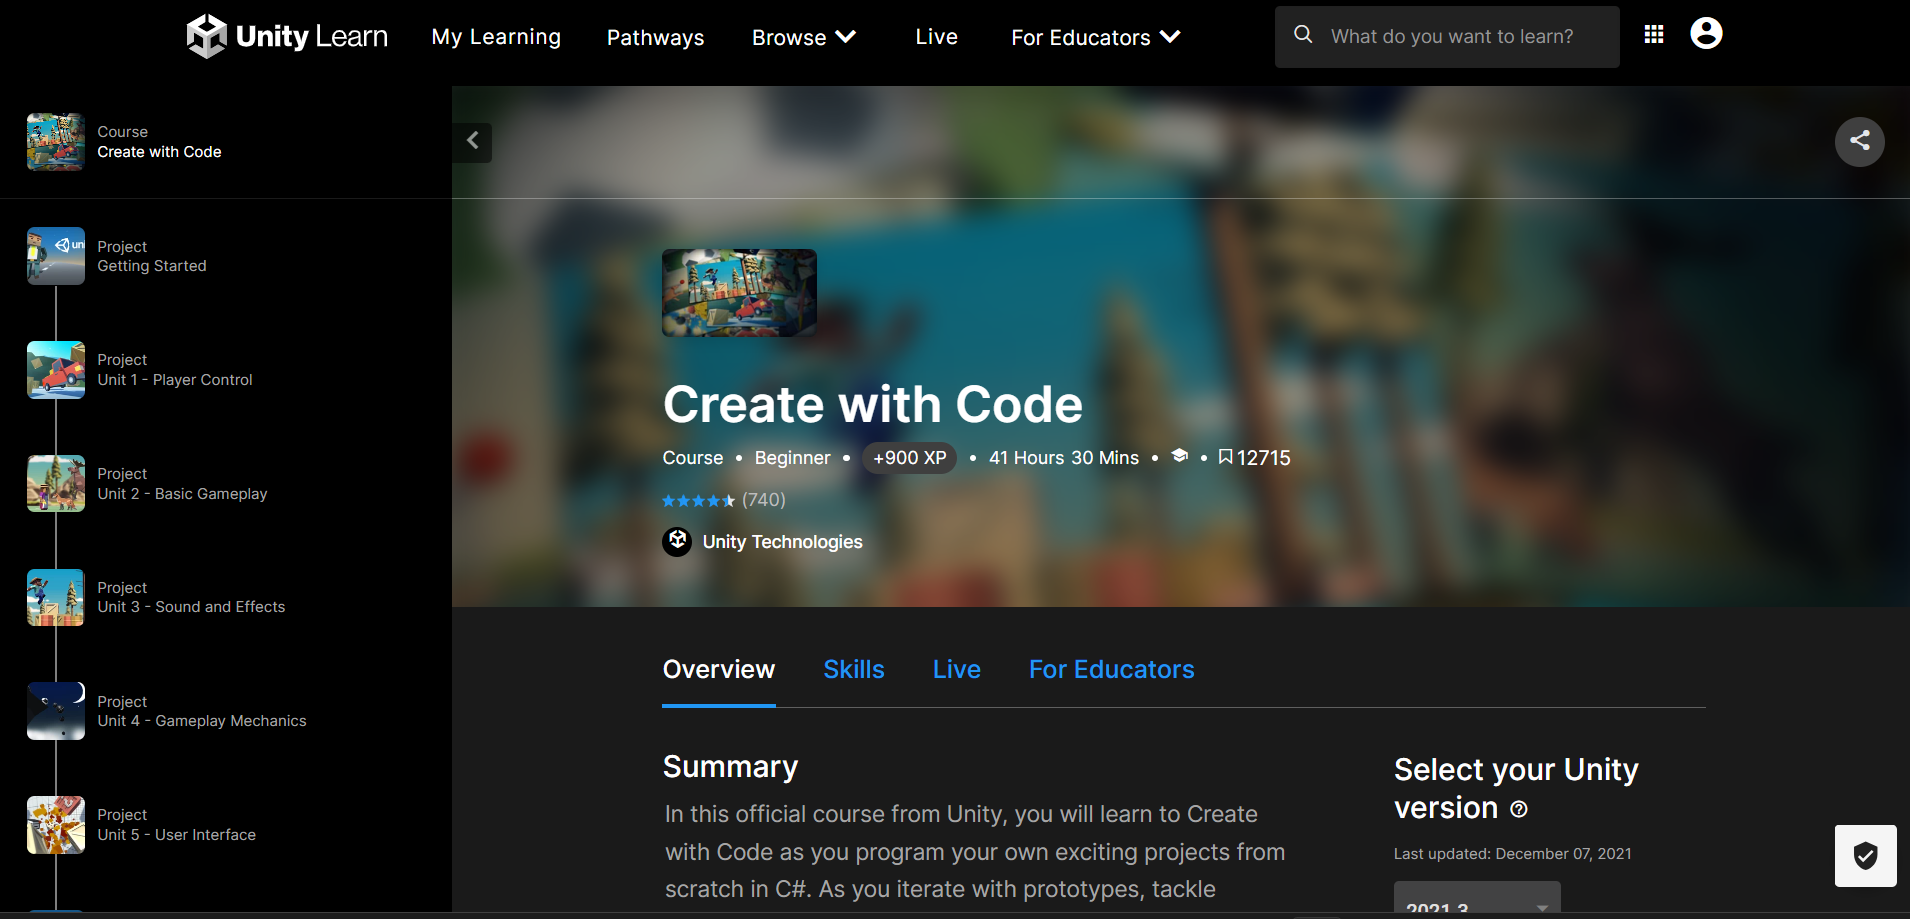Click the (740) ratings count

(764, 500)
